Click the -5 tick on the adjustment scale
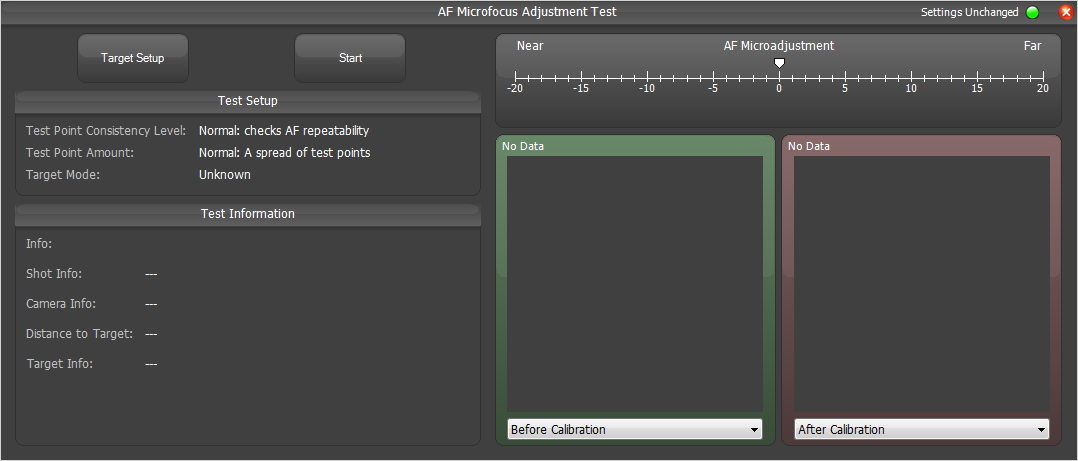Screen dimensions: 1078x461 coord(713,76)
